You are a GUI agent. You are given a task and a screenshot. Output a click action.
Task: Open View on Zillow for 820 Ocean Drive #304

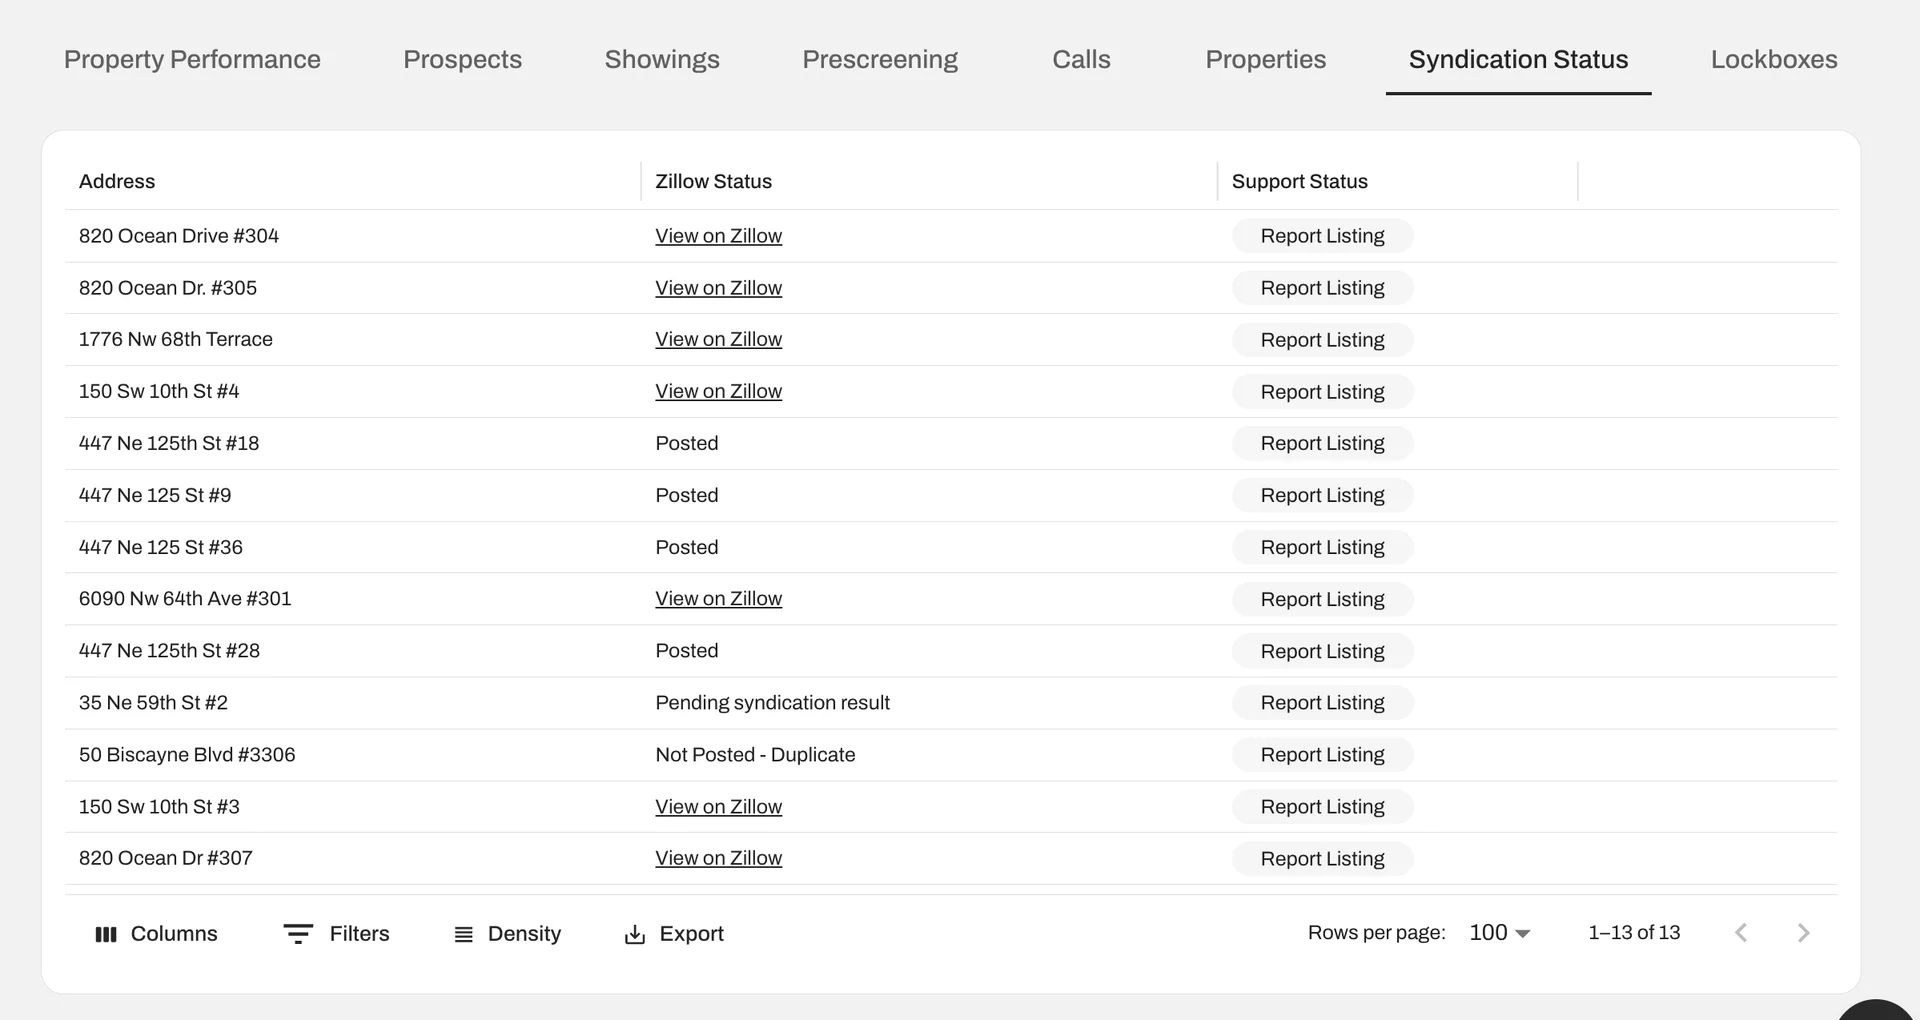click(718, 235)
